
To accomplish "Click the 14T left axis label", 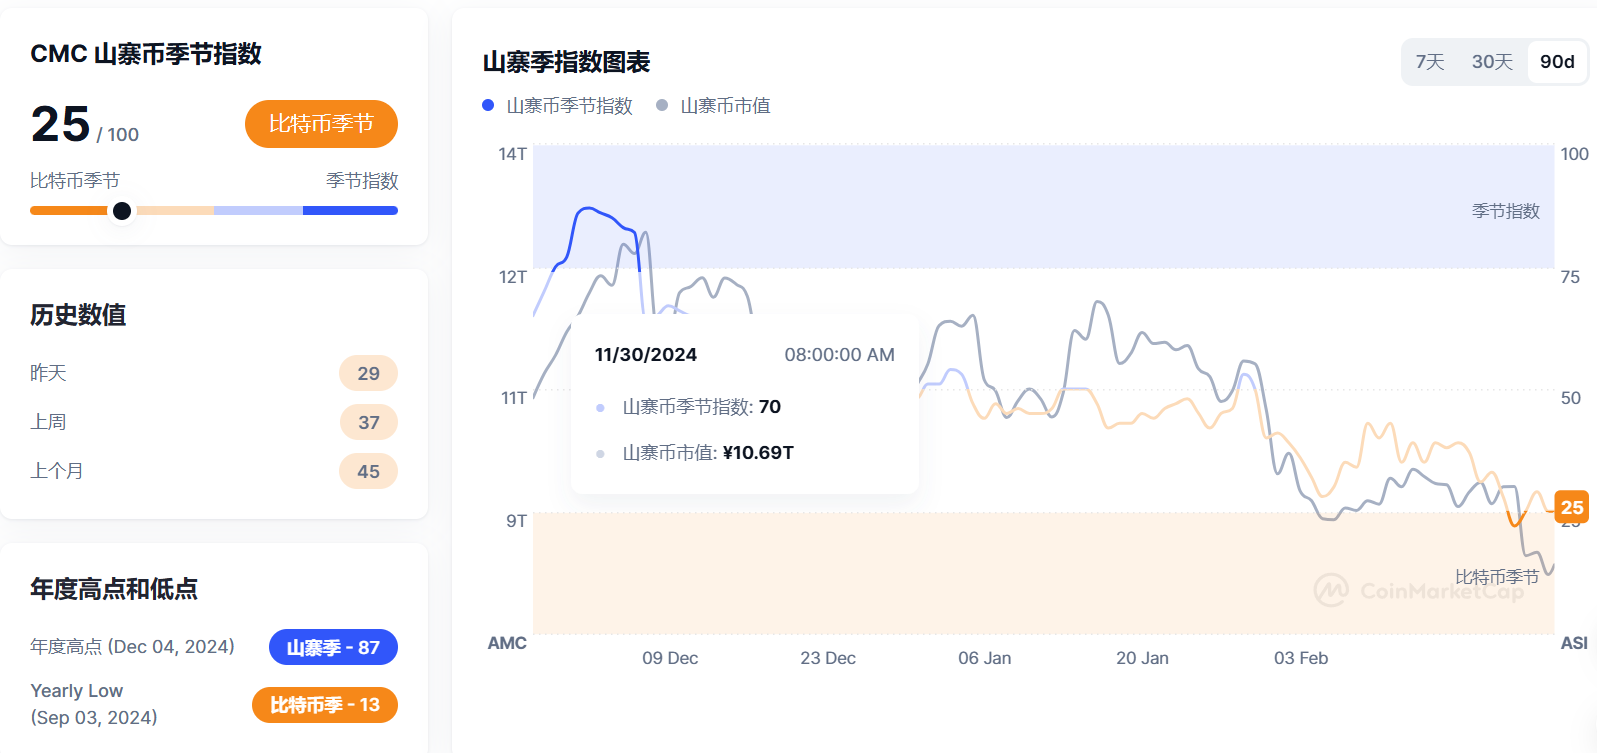I will point(513,154).
